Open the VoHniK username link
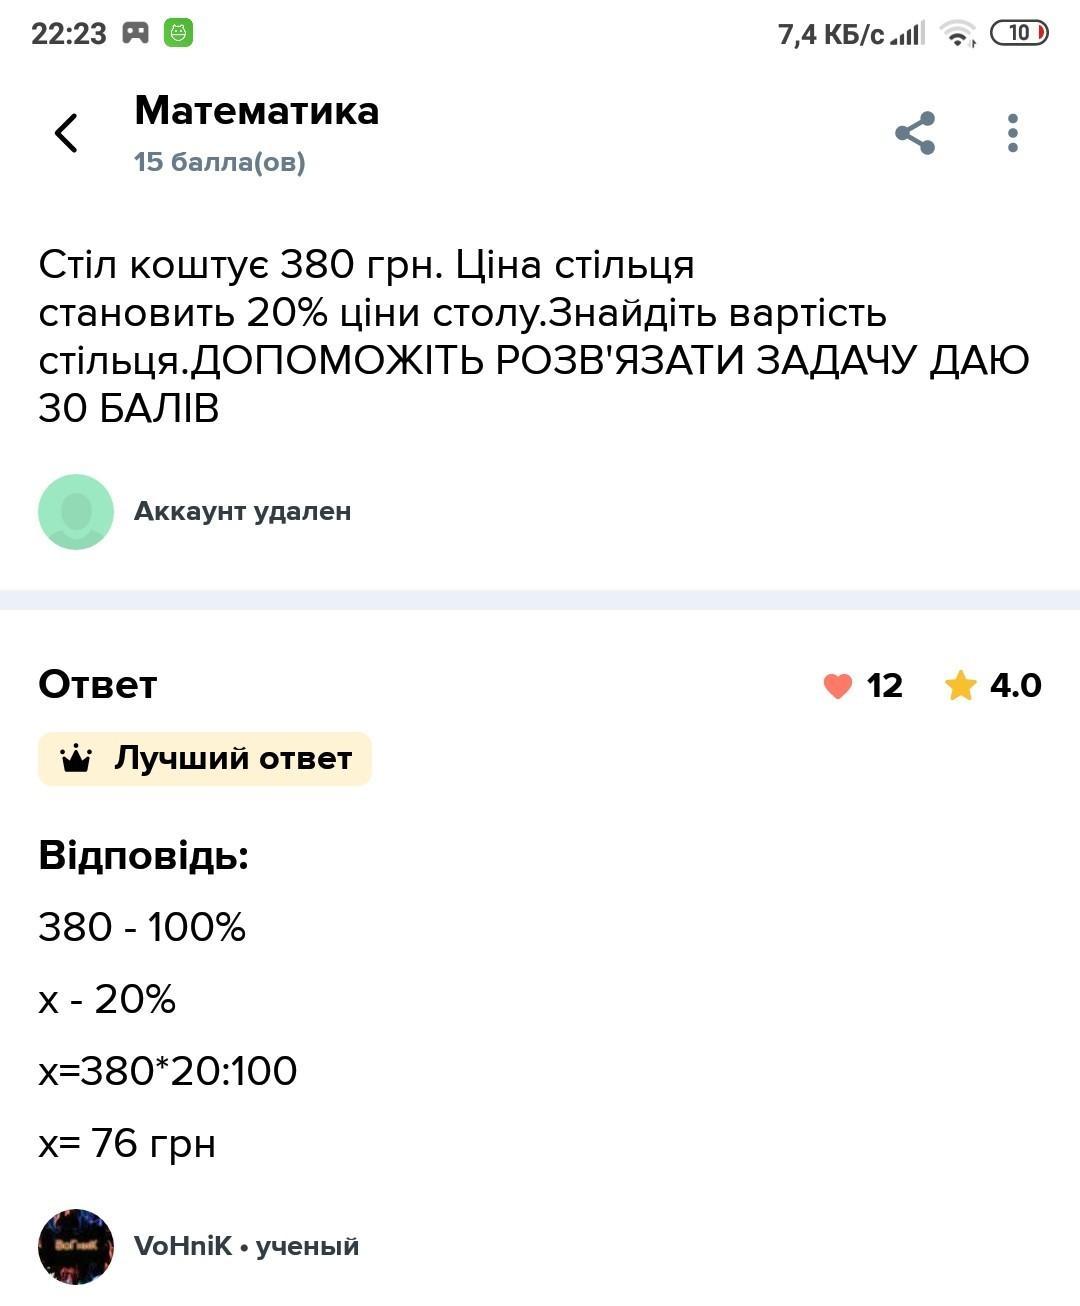 pos(183,1246)
